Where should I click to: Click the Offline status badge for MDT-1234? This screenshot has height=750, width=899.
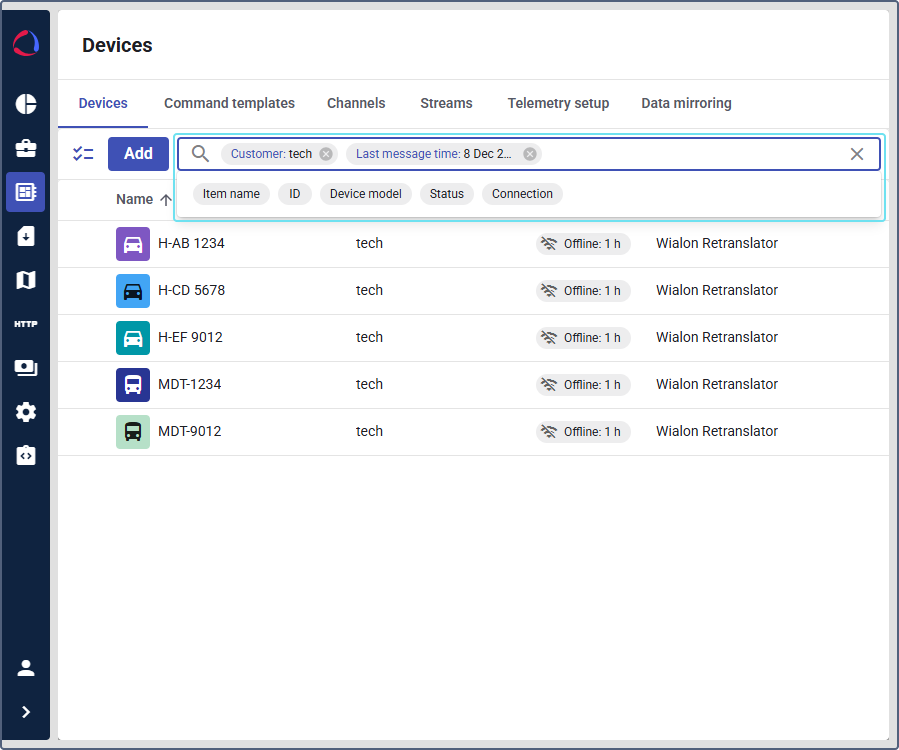[x=583, y=385]
